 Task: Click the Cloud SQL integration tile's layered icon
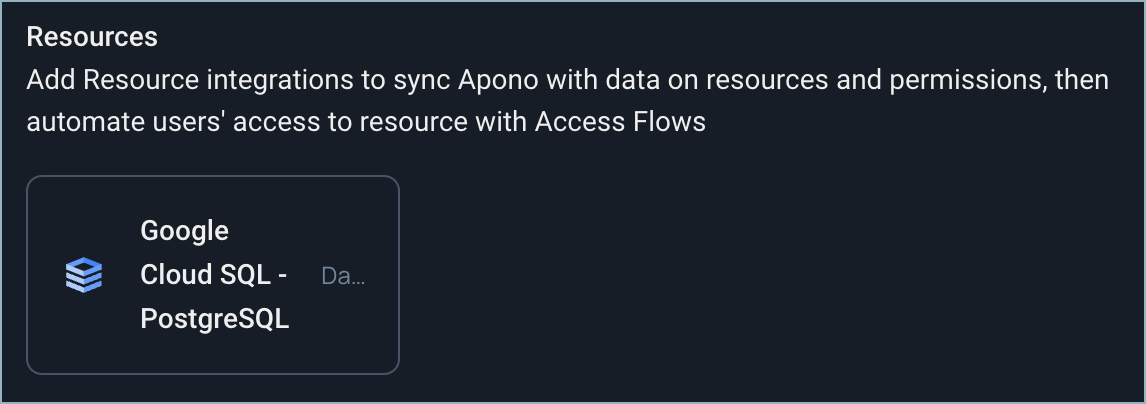pyautogui.click(x=84, y=275)
